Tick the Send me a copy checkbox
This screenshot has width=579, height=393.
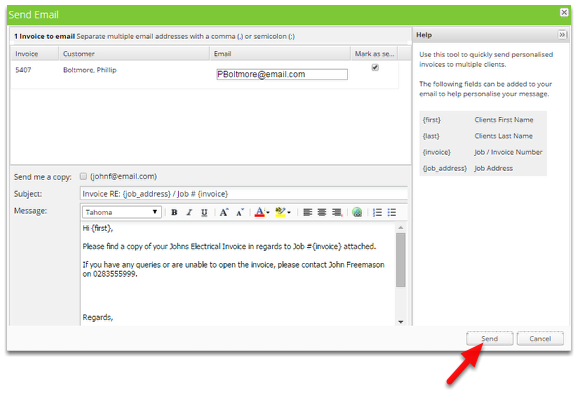tap(83, 176)
